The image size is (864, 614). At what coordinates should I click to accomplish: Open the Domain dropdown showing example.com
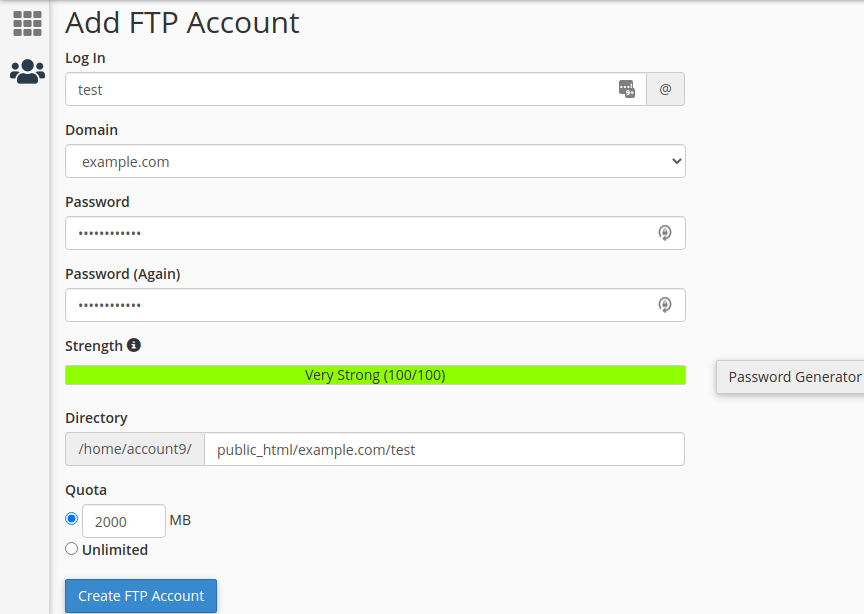(375, 161)
